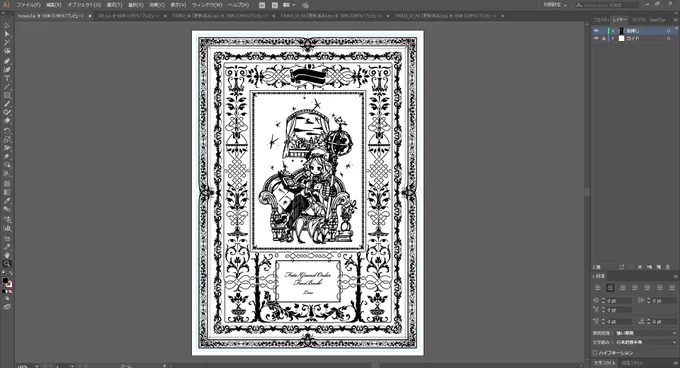The height and width of the screenshot is (368, 680).
Task: Select the Shape Builder tool
Action: coord(7,165)
